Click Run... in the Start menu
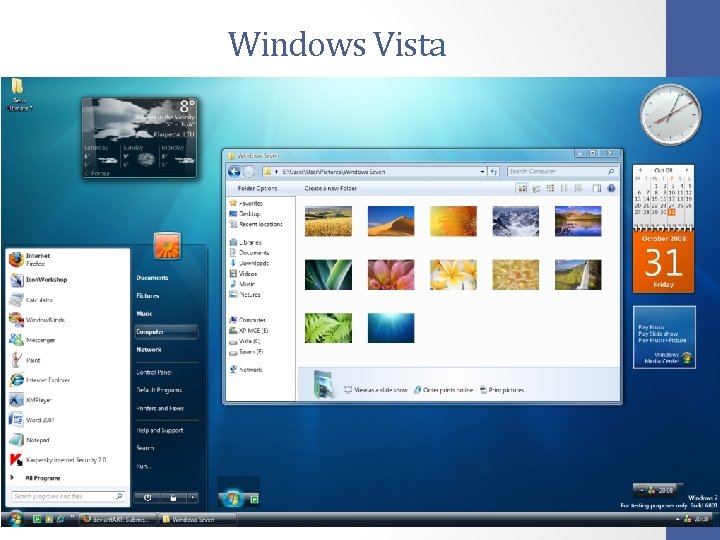 pos(144,466)
